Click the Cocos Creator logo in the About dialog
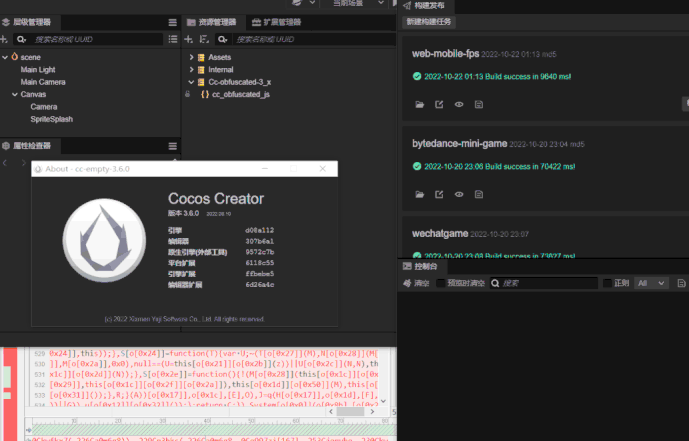 [x=104, y=241]
